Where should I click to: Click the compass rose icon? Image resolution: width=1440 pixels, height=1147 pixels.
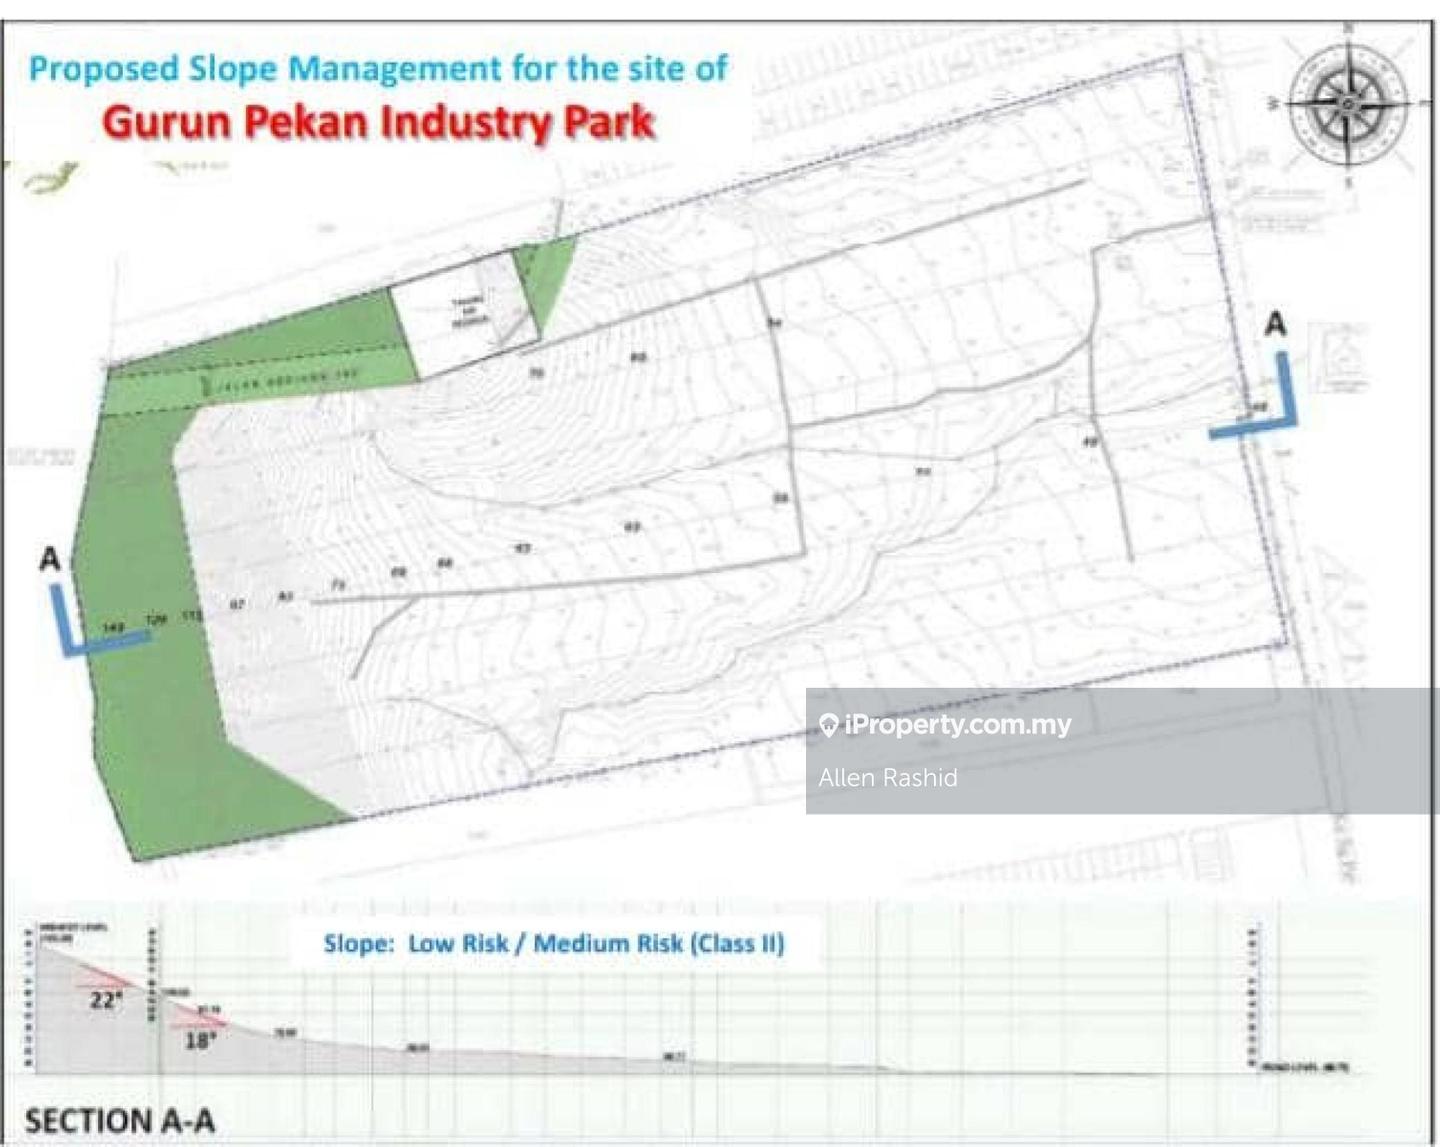click(x=1348, y=104)
